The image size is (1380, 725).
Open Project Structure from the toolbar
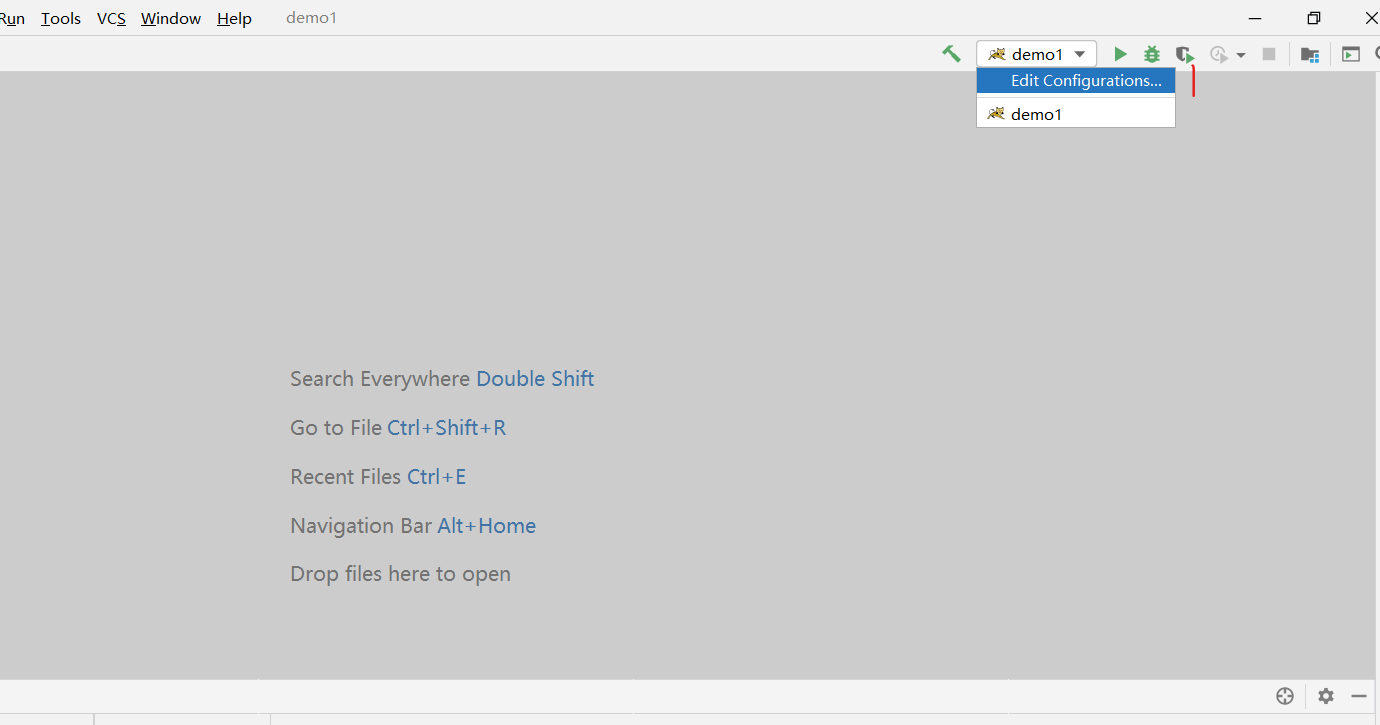[1310, 54]
